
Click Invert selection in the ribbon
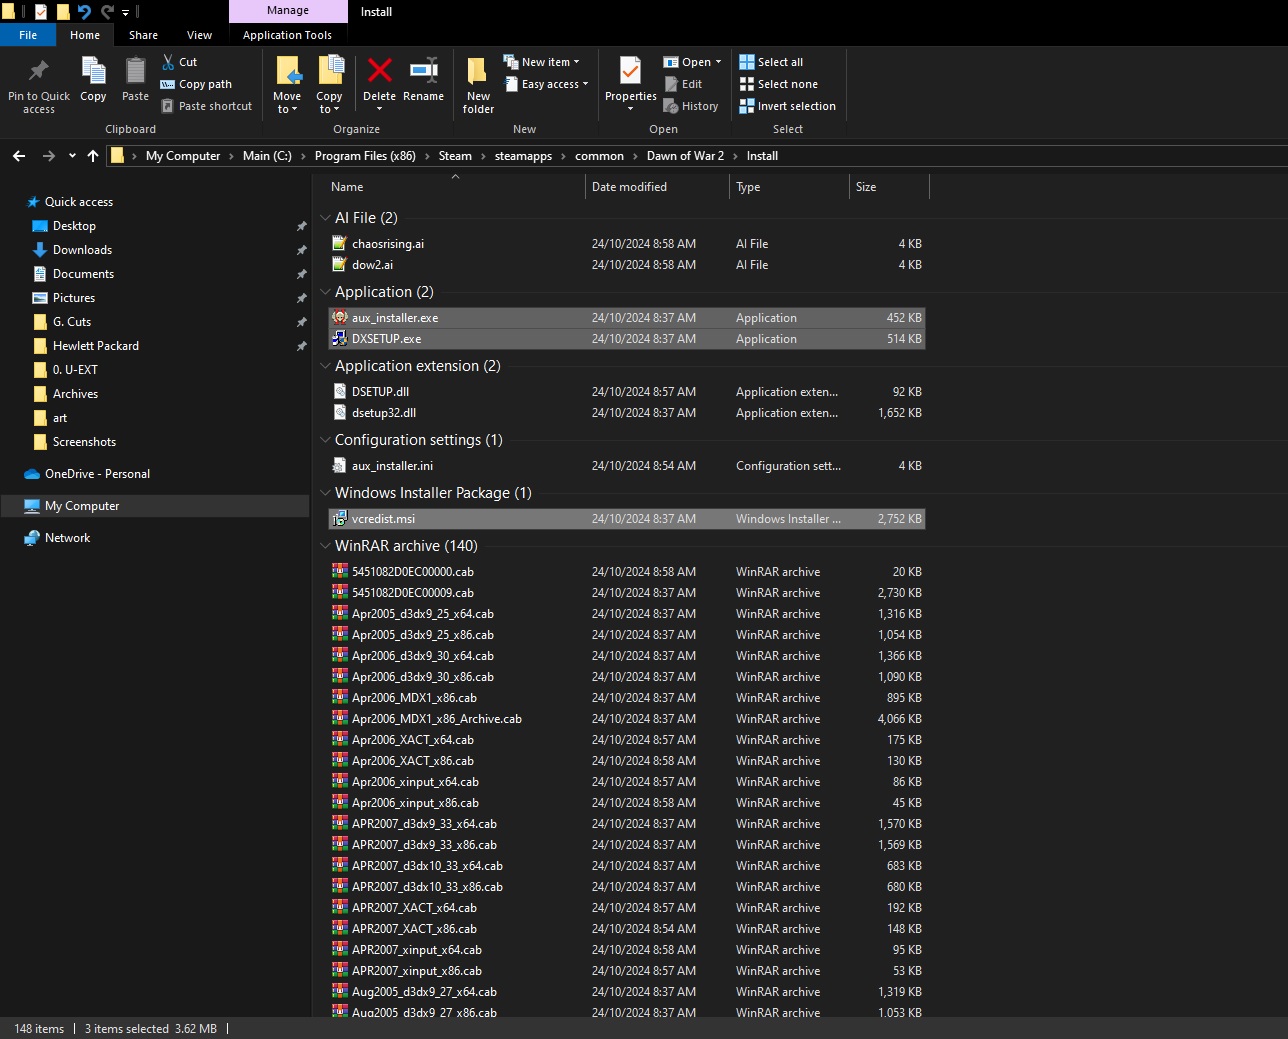(x=787, y=106)
